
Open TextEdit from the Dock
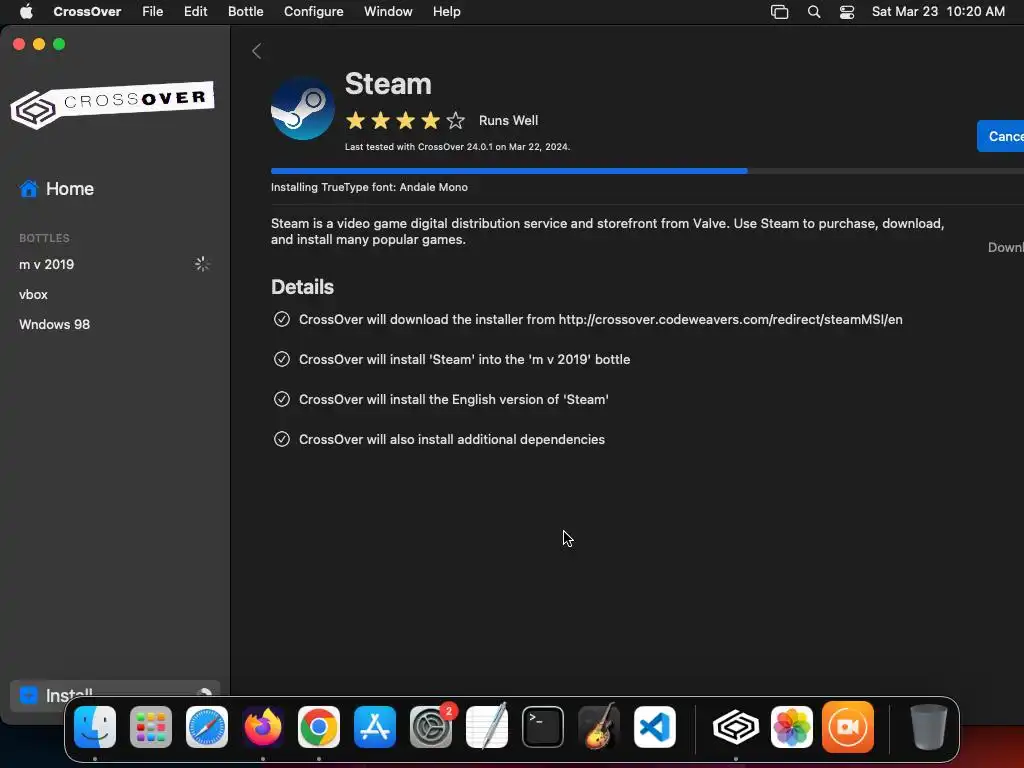coord(487,726)
